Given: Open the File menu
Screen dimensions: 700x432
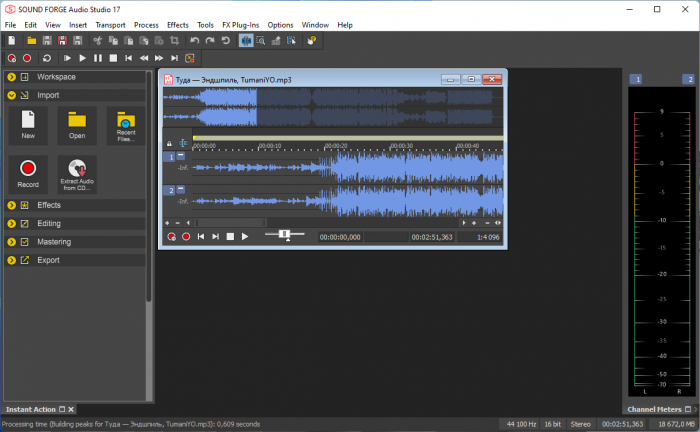Looking at the screenshot, I should click(x=10, y=25).
